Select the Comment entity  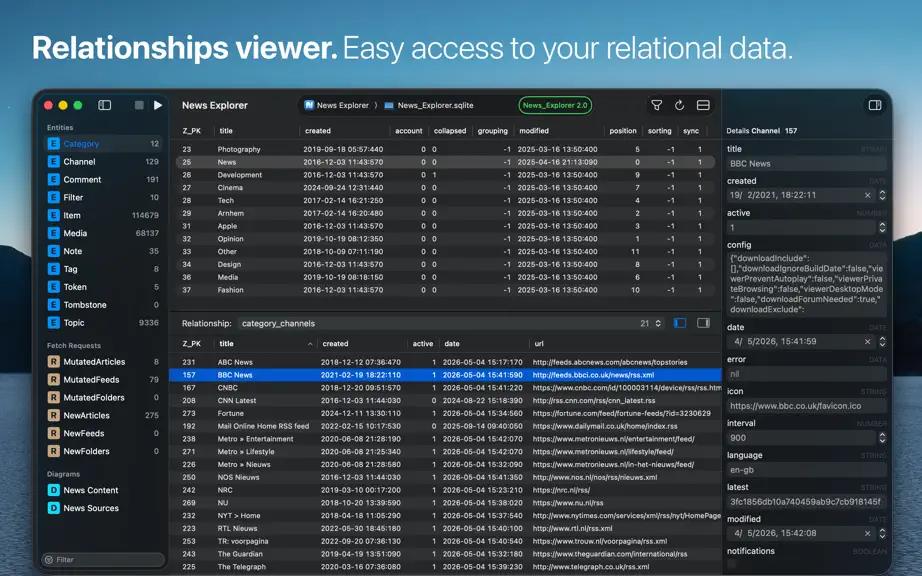click(x=103, y=179)
